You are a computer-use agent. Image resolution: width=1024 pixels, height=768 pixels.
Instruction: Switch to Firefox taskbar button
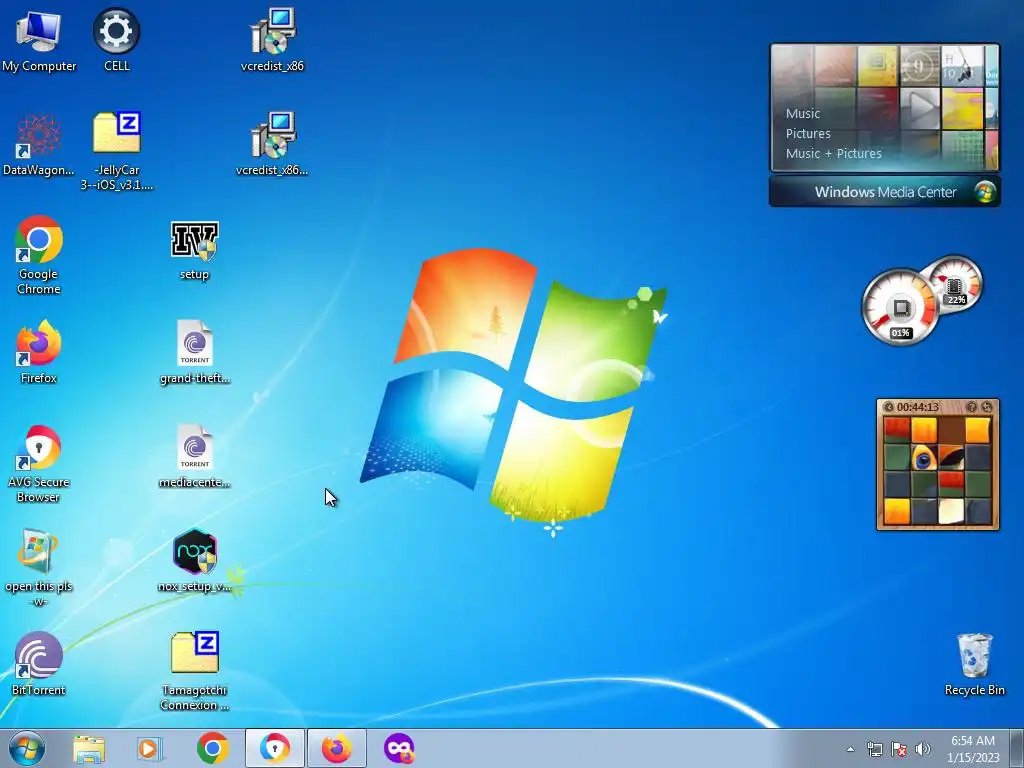coord(336,748)
